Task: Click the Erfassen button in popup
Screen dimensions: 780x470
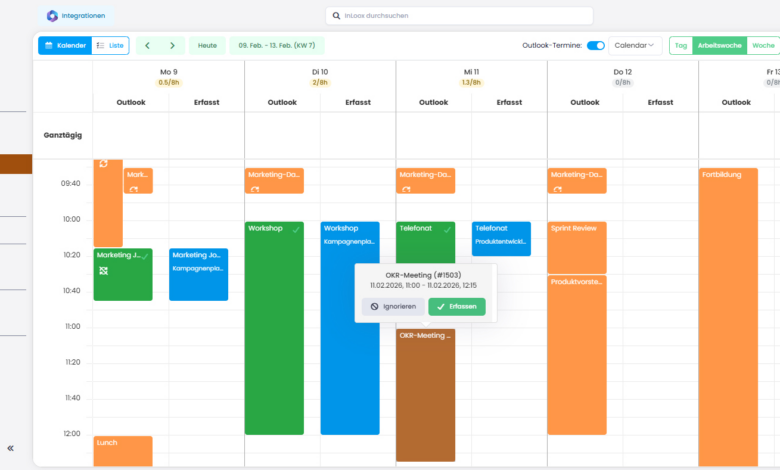Action: 457,306
